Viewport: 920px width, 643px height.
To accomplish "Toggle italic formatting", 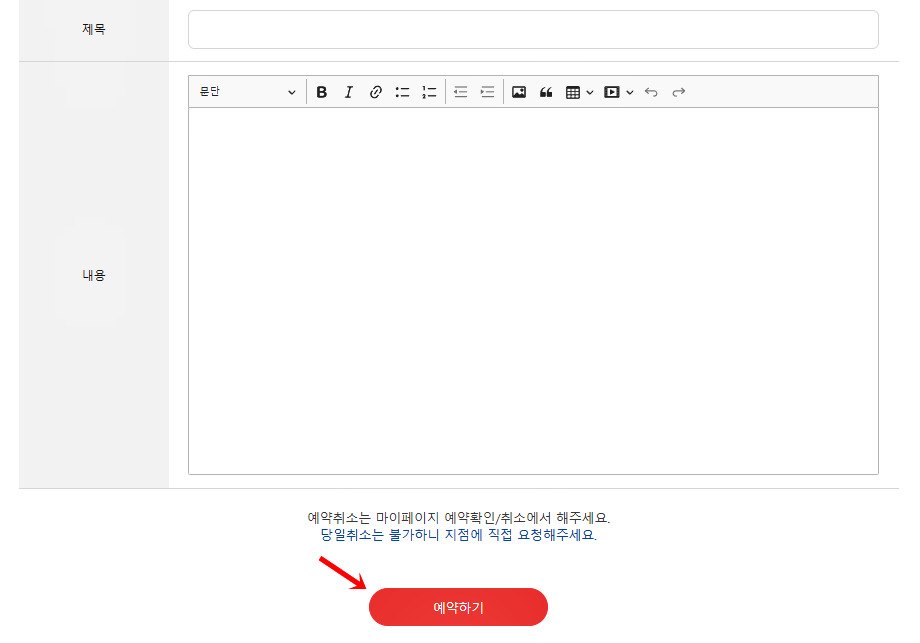I will click(349, 92).
